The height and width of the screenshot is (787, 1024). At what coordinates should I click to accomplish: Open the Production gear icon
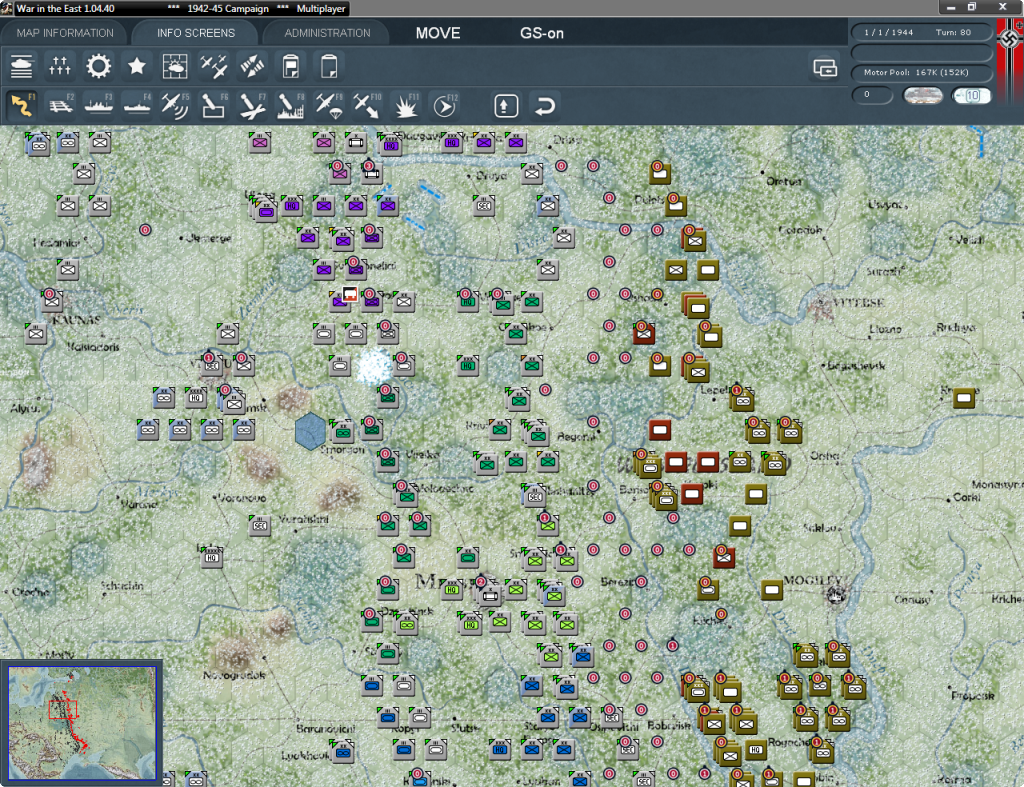(x=98, y=66)
